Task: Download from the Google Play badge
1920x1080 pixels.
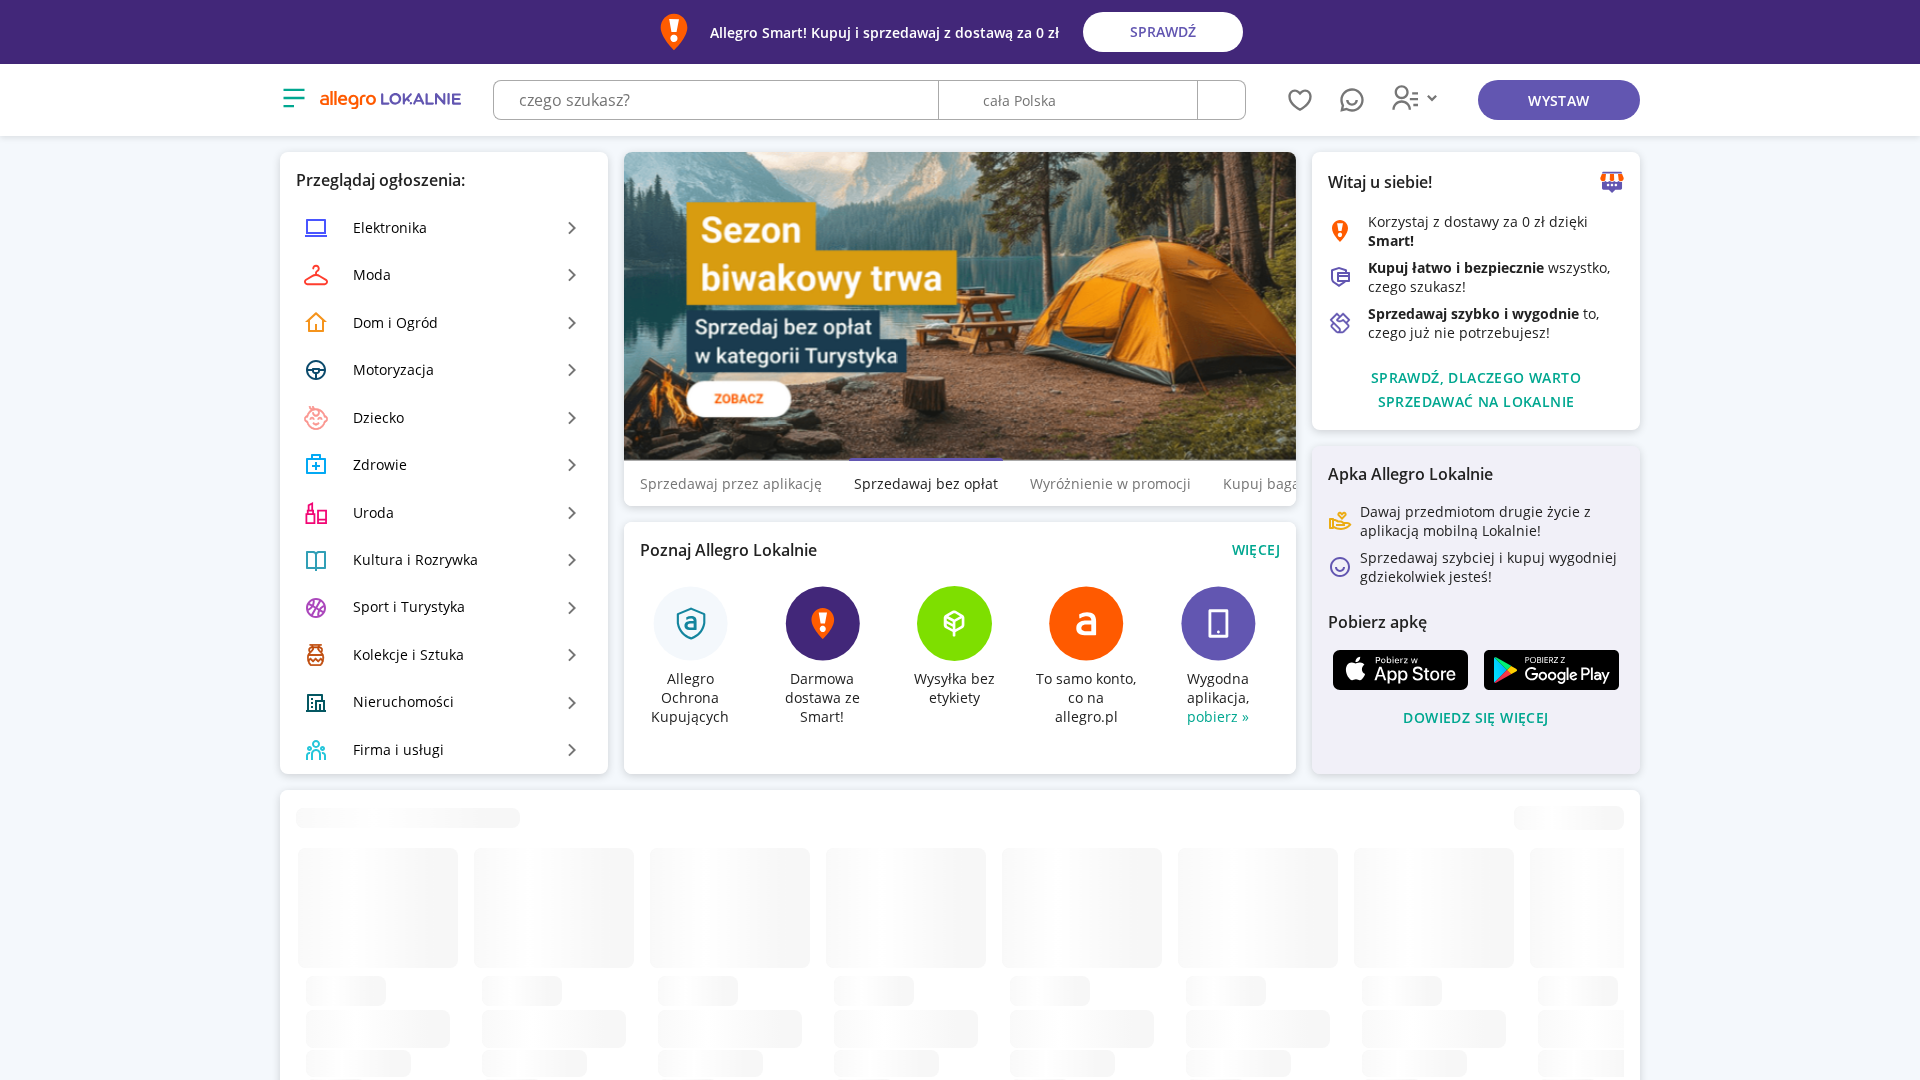Action: [1551, 670]
